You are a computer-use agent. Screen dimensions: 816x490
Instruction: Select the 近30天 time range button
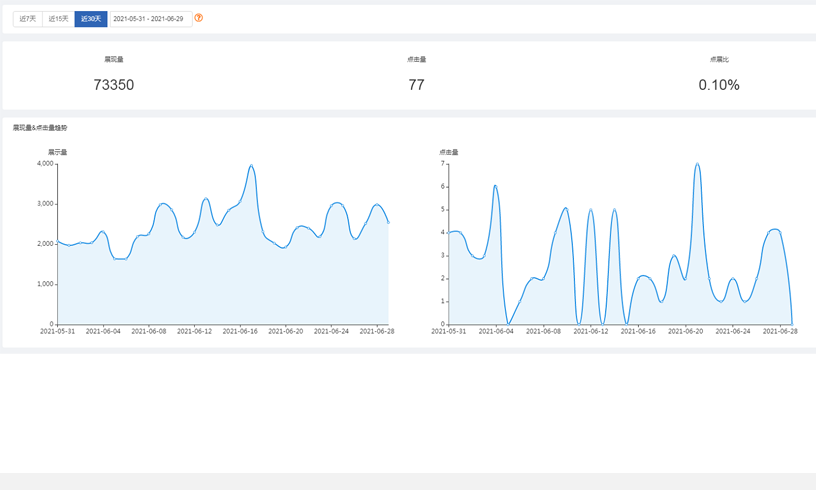pyautogui.click(x=91, y=19)
